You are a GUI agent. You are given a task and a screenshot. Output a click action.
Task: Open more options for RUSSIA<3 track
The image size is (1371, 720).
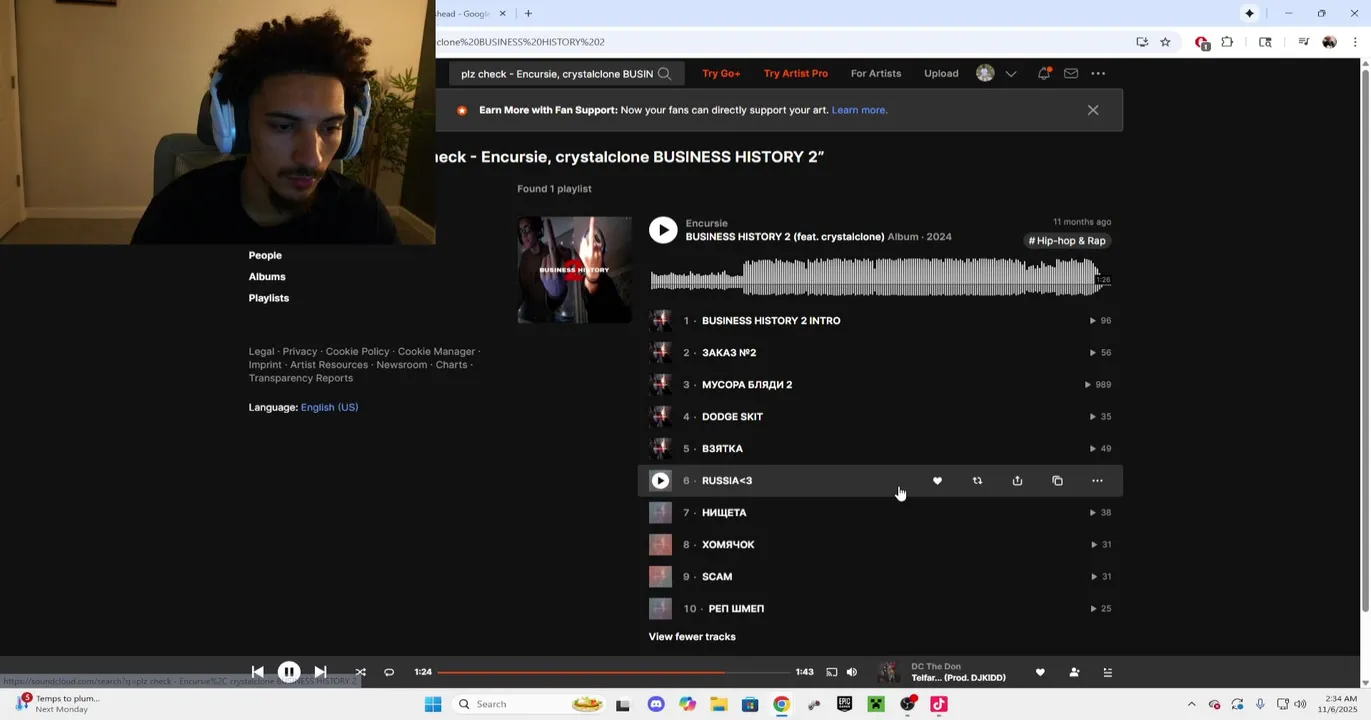(x=1097, y=481)
